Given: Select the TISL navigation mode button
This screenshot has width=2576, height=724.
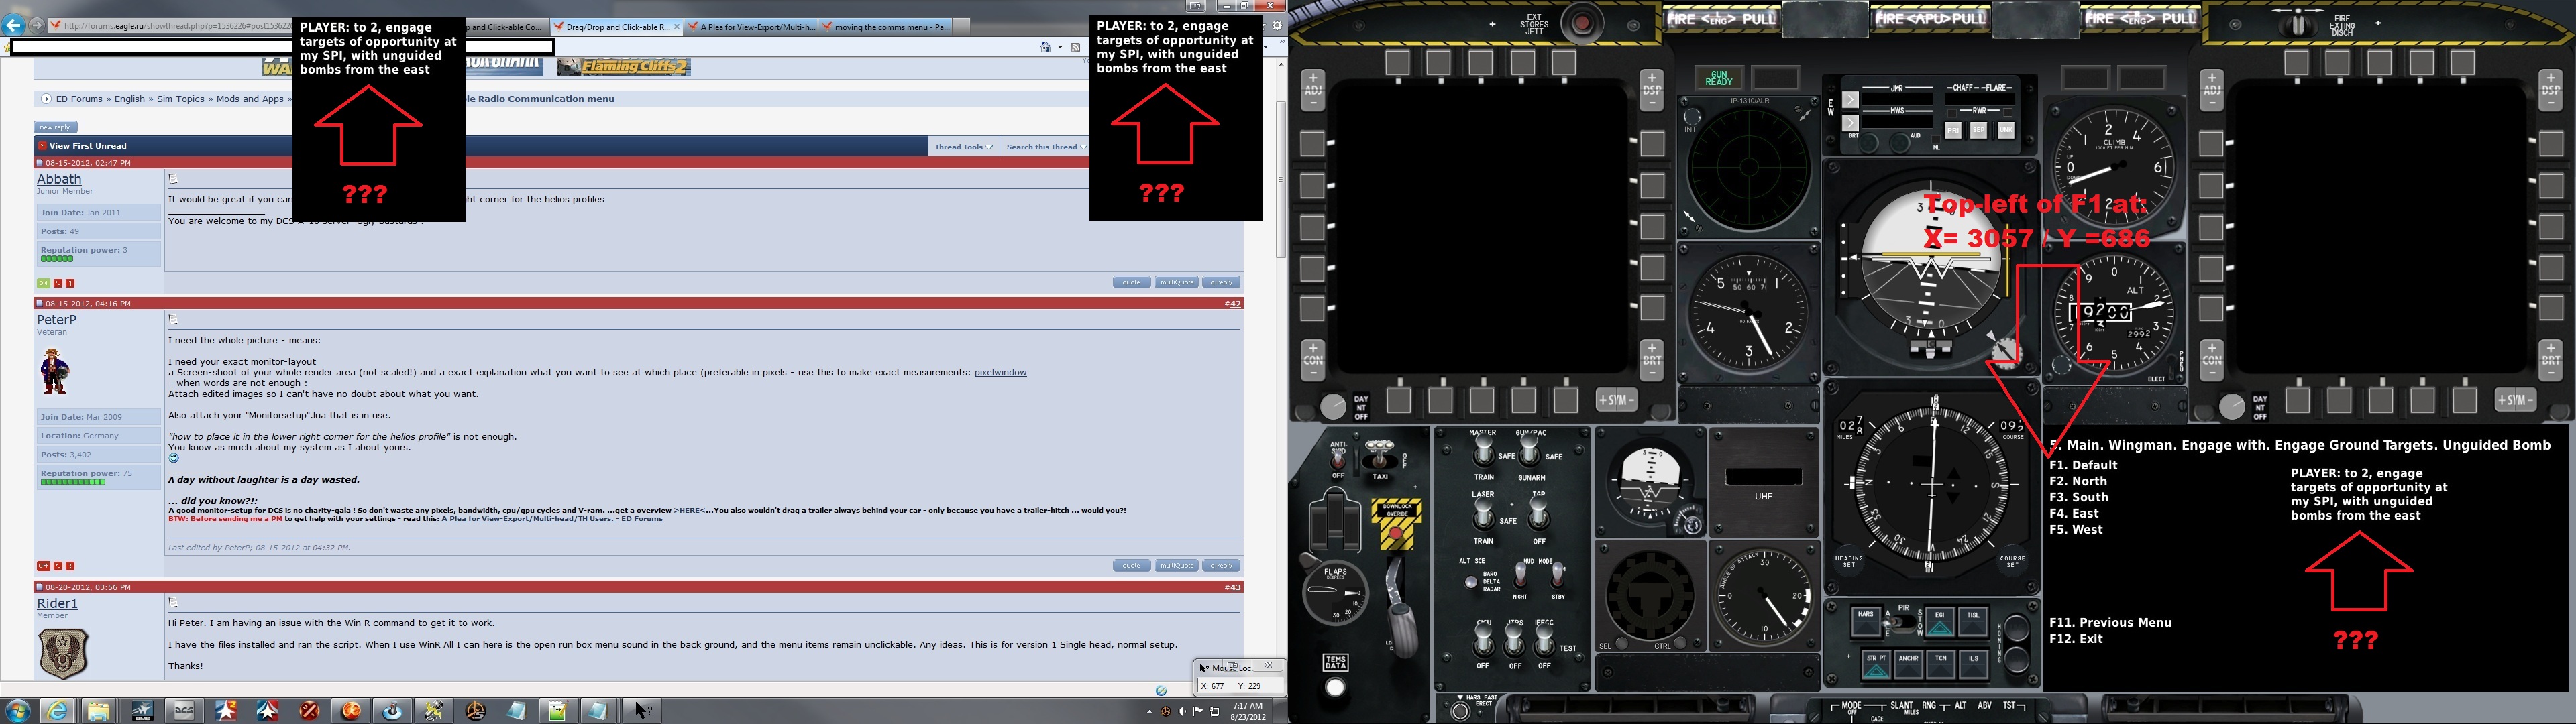Looking at the screenshot, I should click(1973, 621).
